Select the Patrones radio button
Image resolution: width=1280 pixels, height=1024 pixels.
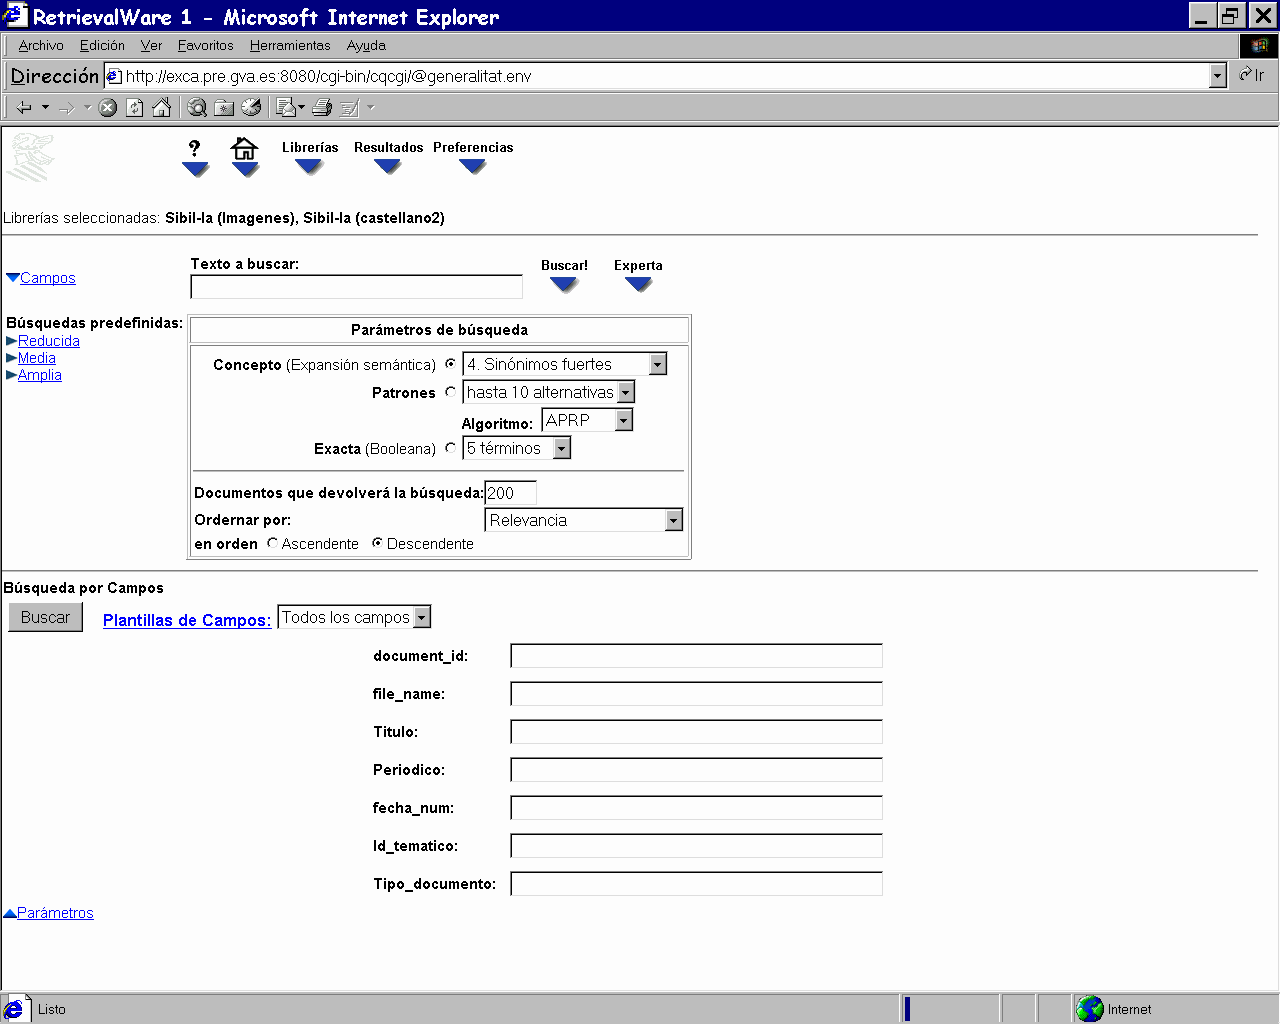451,392
